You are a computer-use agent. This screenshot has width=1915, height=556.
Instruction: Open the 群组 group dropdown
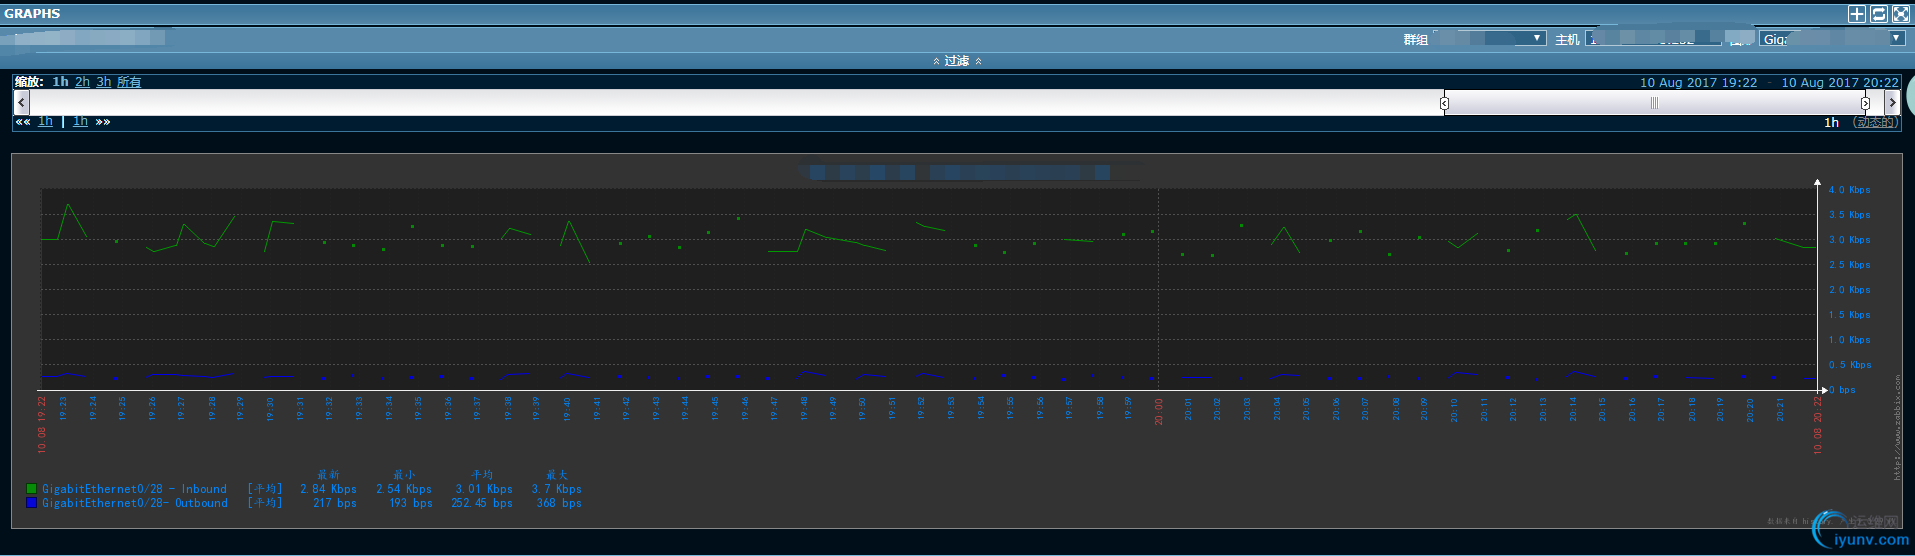pos(1490,38)
